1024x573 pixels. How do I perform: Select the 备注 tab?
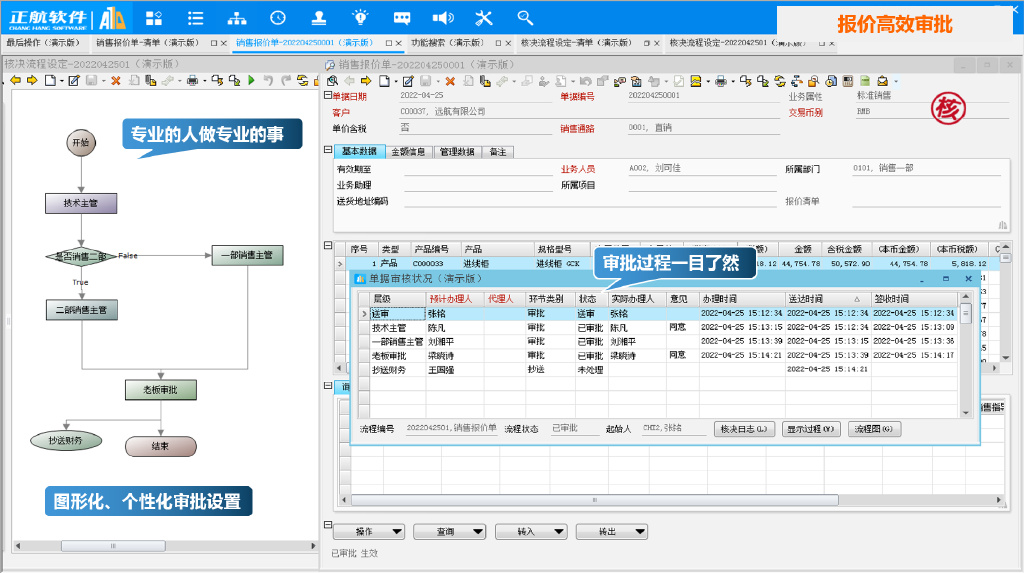(x=498, y=152)
